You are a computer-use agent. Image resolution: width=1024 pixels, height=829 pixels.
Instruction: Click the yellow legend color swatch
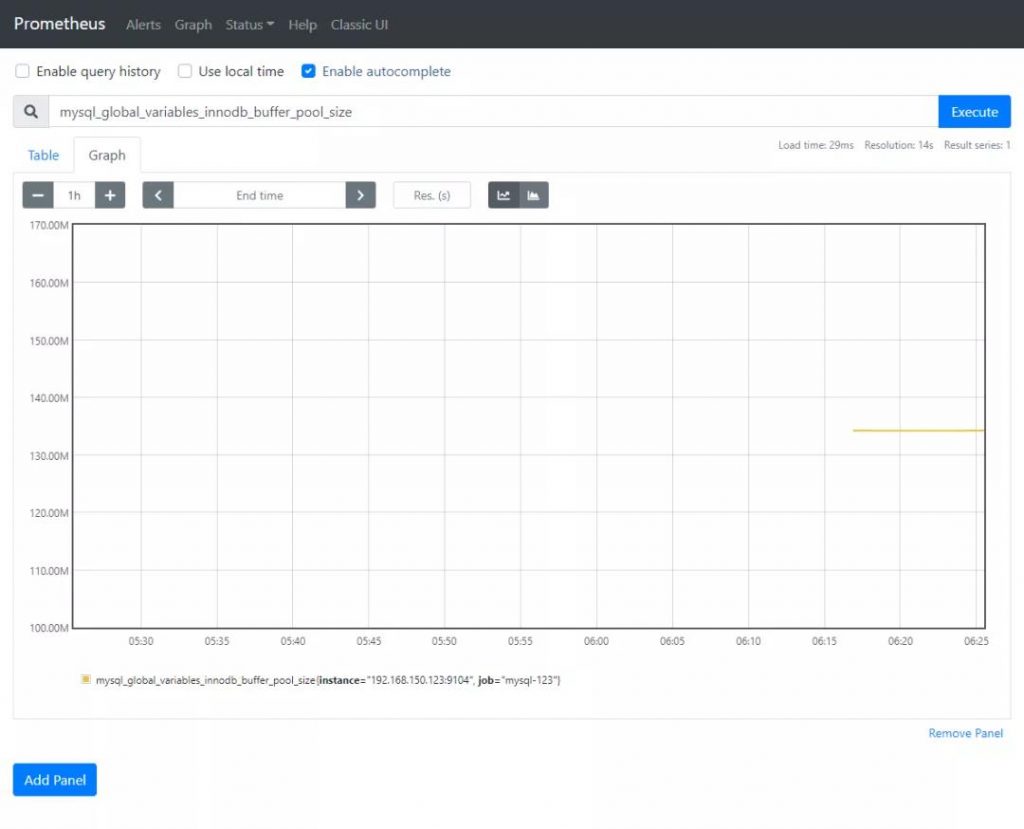[86, 679]
